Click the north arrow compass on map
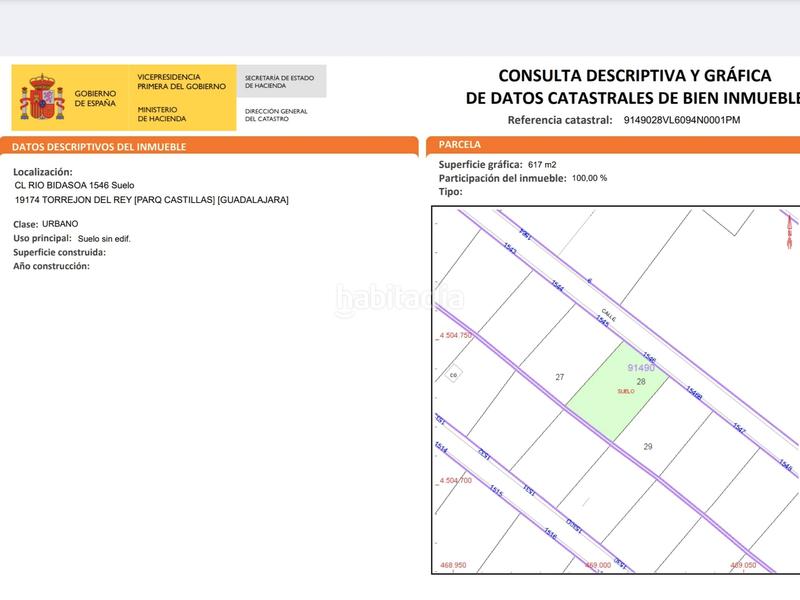This screenshot has width=800, height=600. [x=790, y=234]
